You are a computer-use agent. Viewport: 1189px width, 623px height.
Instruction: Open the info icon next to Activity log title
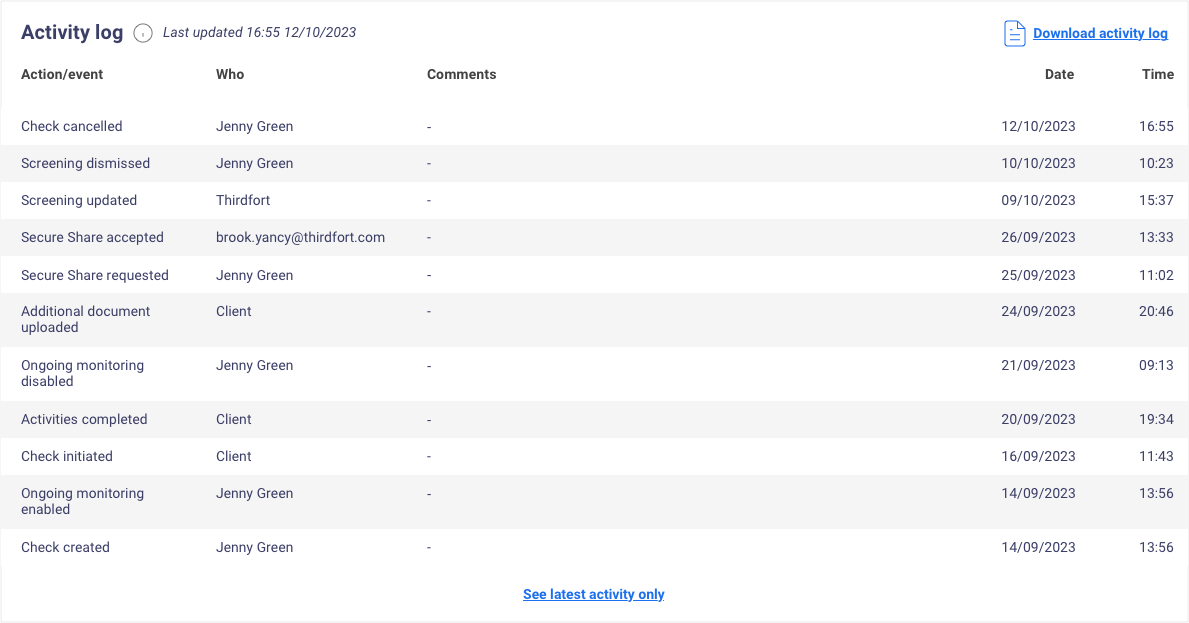(142, 33)
